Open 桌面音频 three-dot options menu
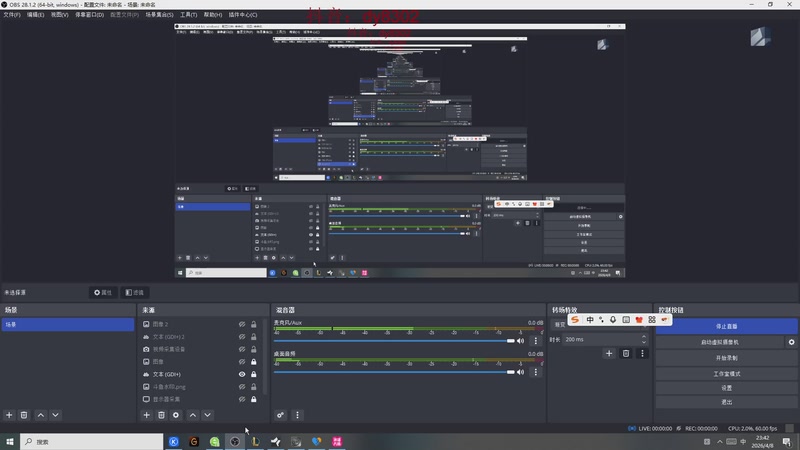This screenshot has width=800, height=450. point(536,372)
